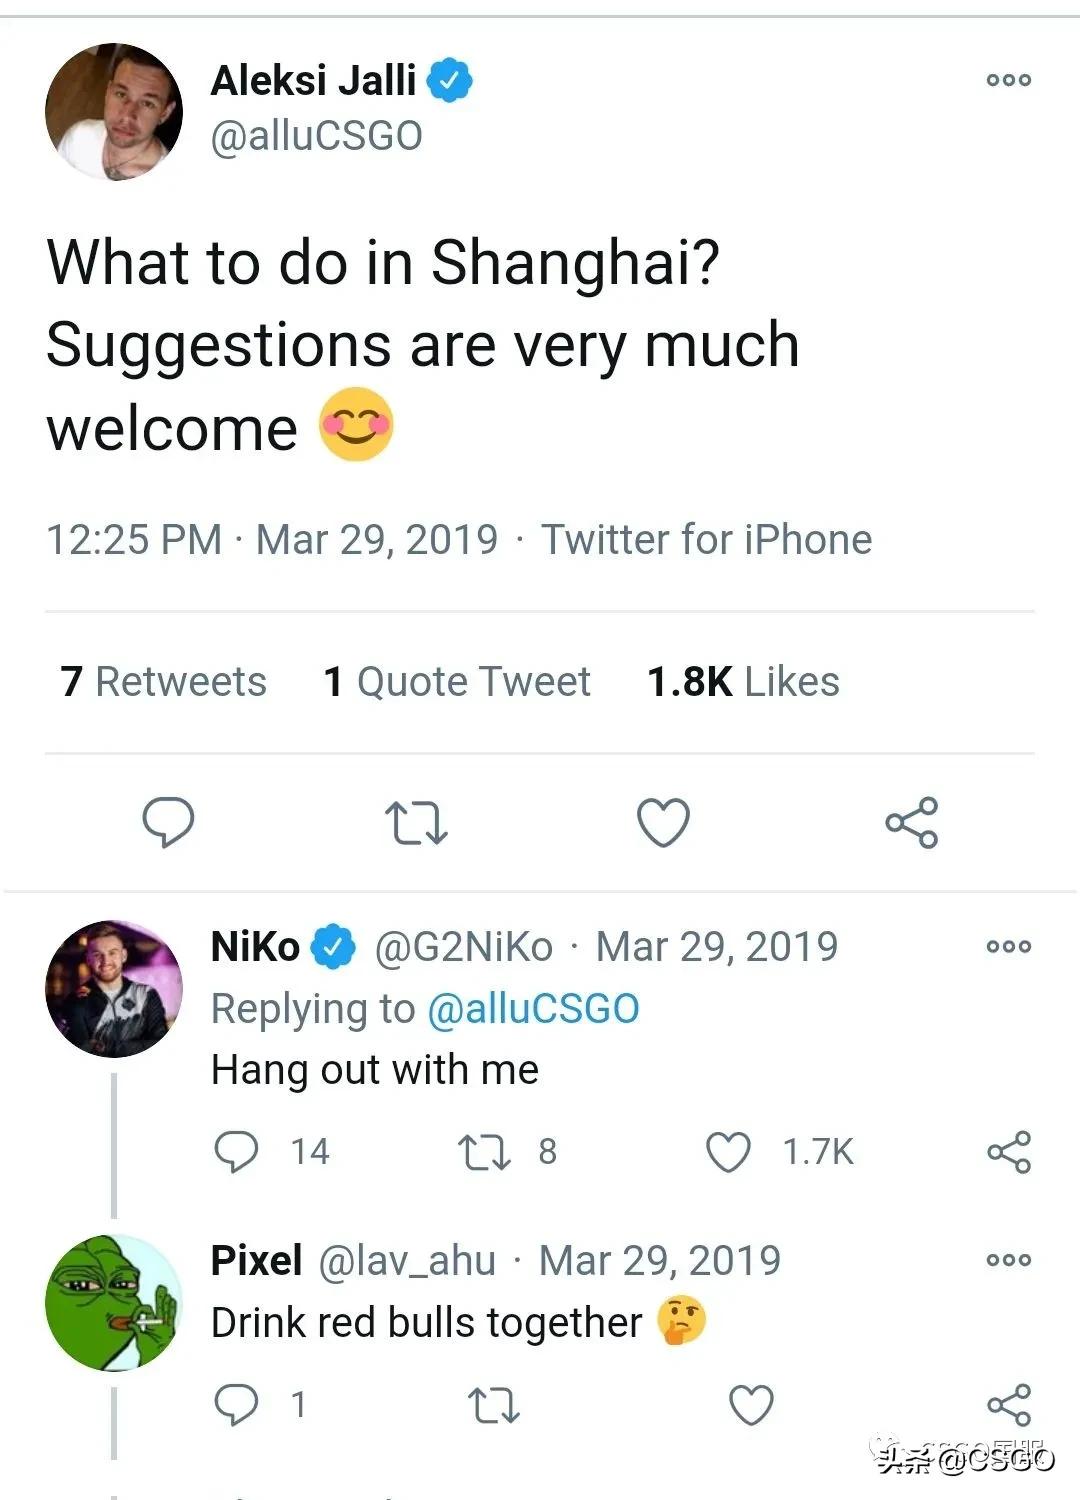Open the 7 Retweets list

coord(162,682)
